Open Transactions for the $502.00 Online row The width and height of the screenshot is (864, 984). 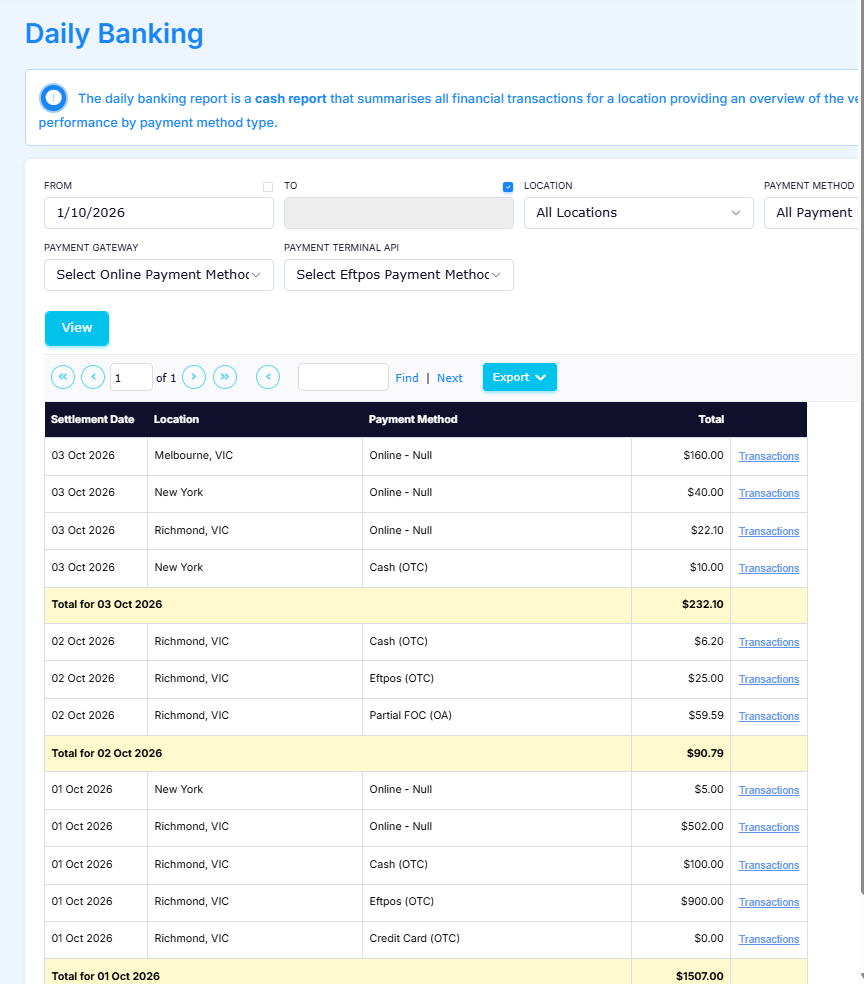(769, 827)
